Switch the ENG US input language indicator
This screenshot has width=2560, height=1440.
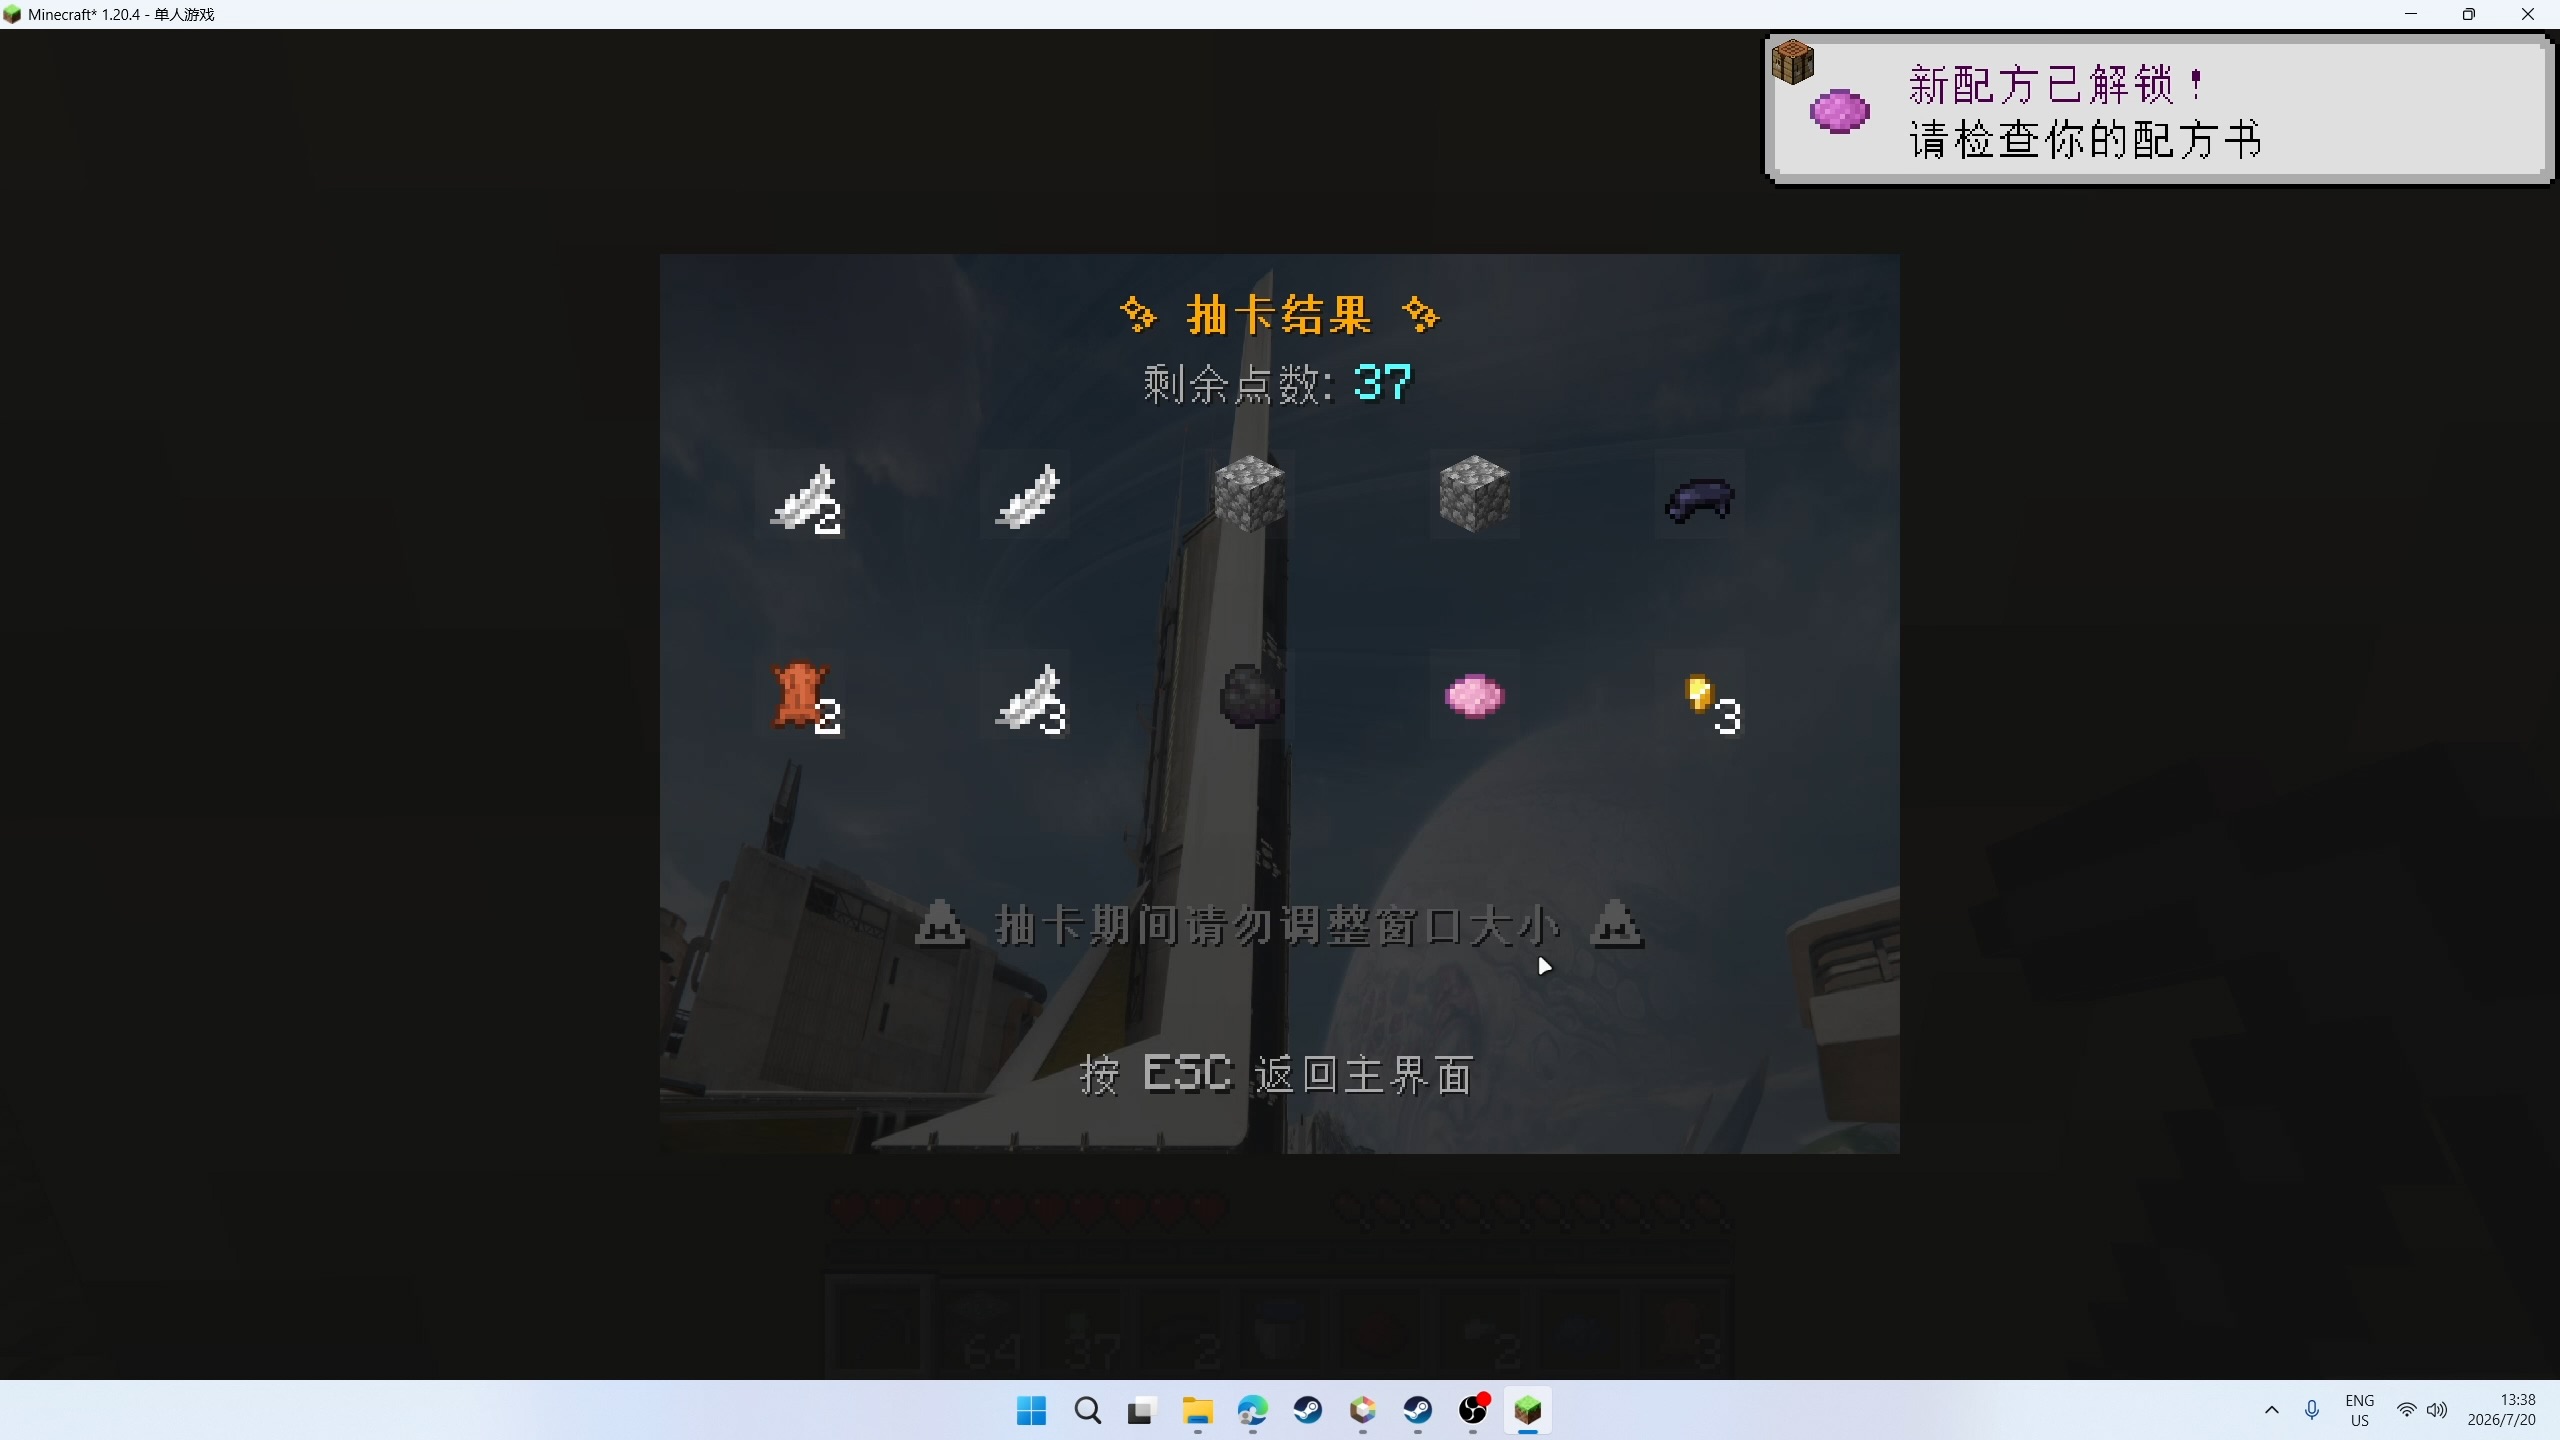tap(2359, 1411)
